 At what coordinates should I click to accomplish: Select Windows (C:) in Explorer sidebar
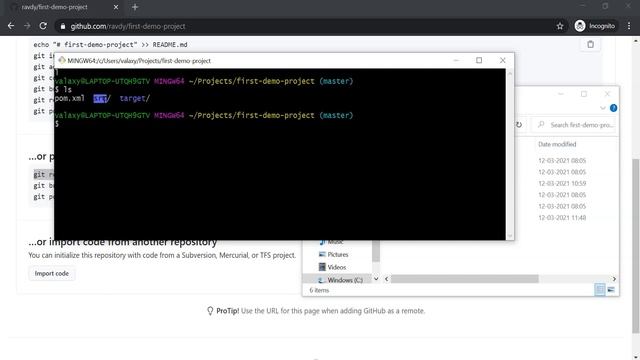pos(344,280)
